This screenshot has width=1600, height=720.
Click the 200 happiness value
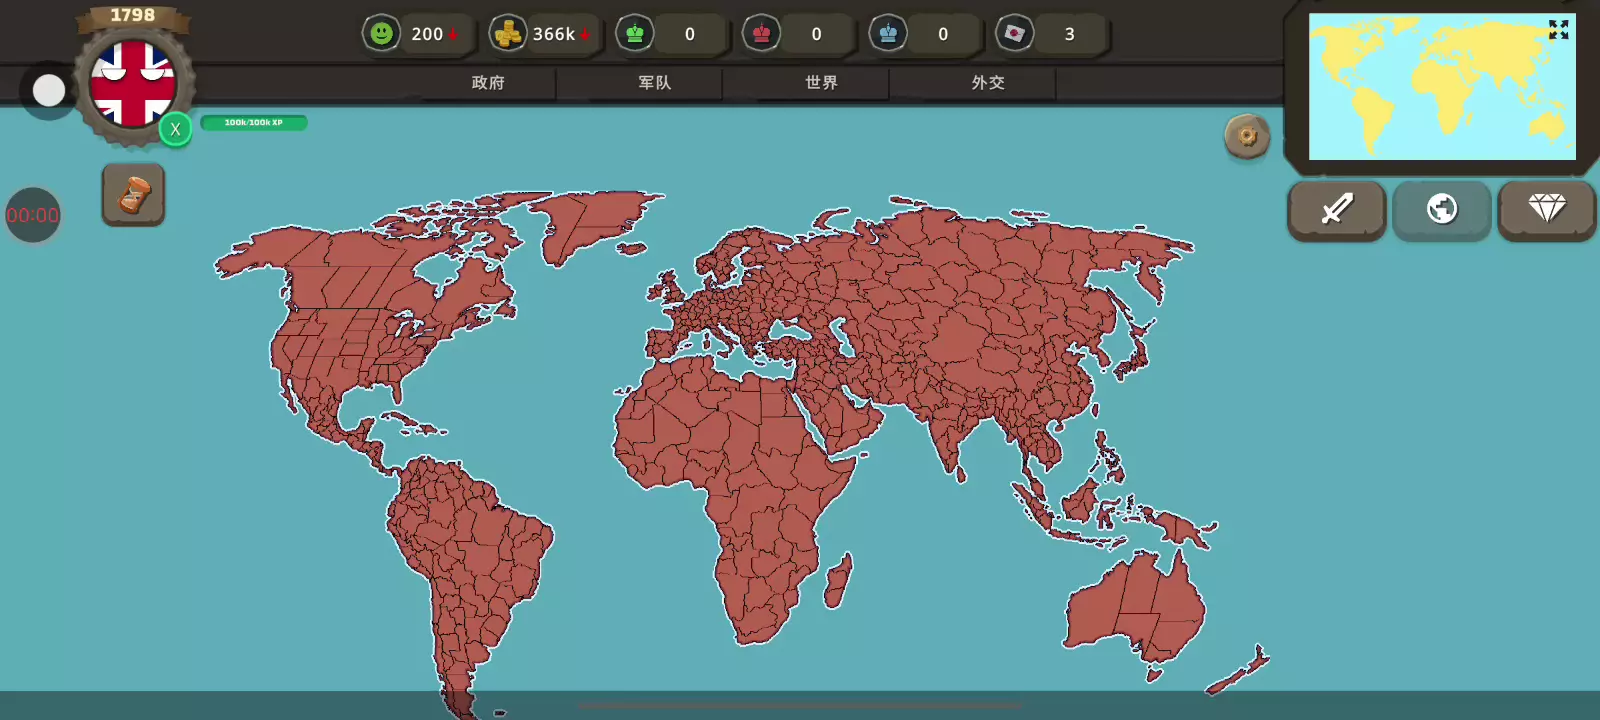coord(427,34)
